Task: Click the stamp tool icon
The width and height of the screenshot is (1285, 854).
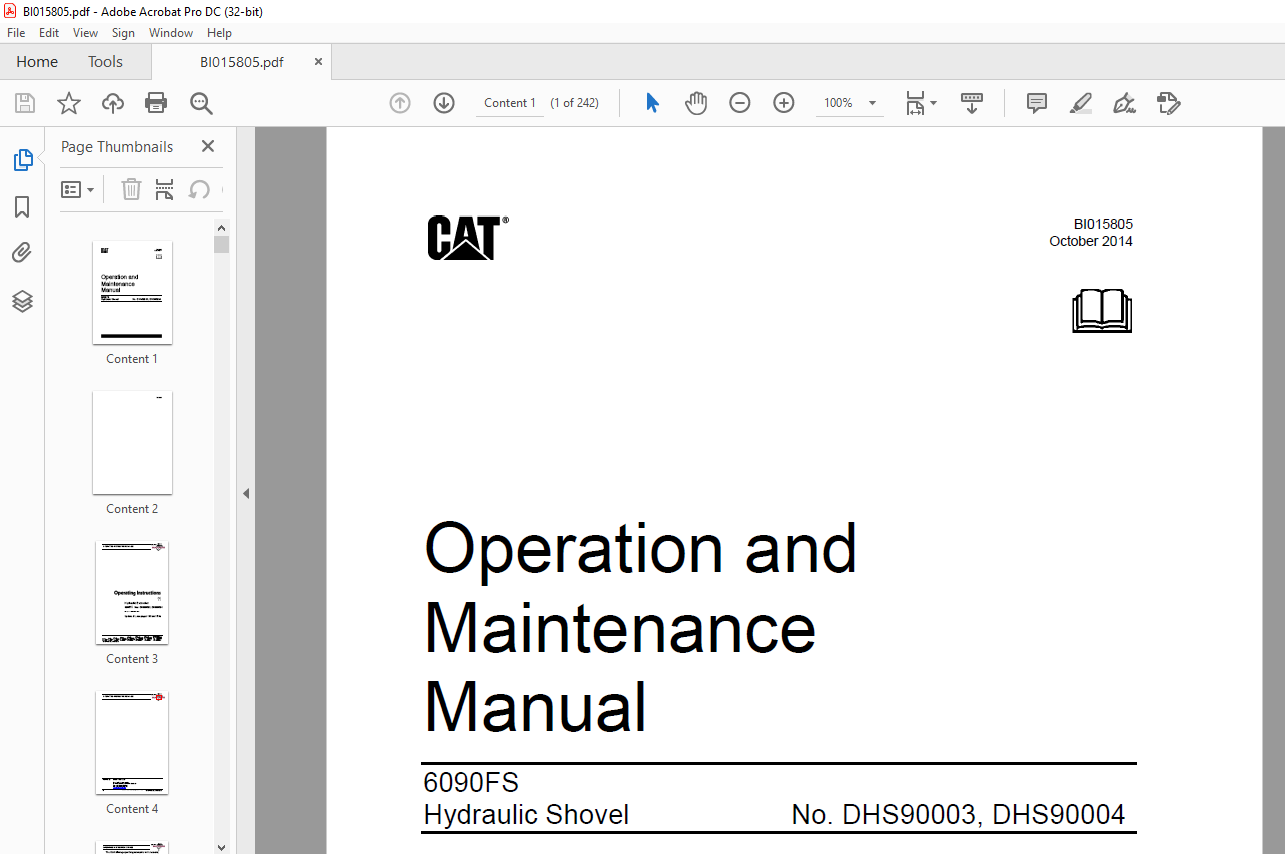Action: (1168, 103)
